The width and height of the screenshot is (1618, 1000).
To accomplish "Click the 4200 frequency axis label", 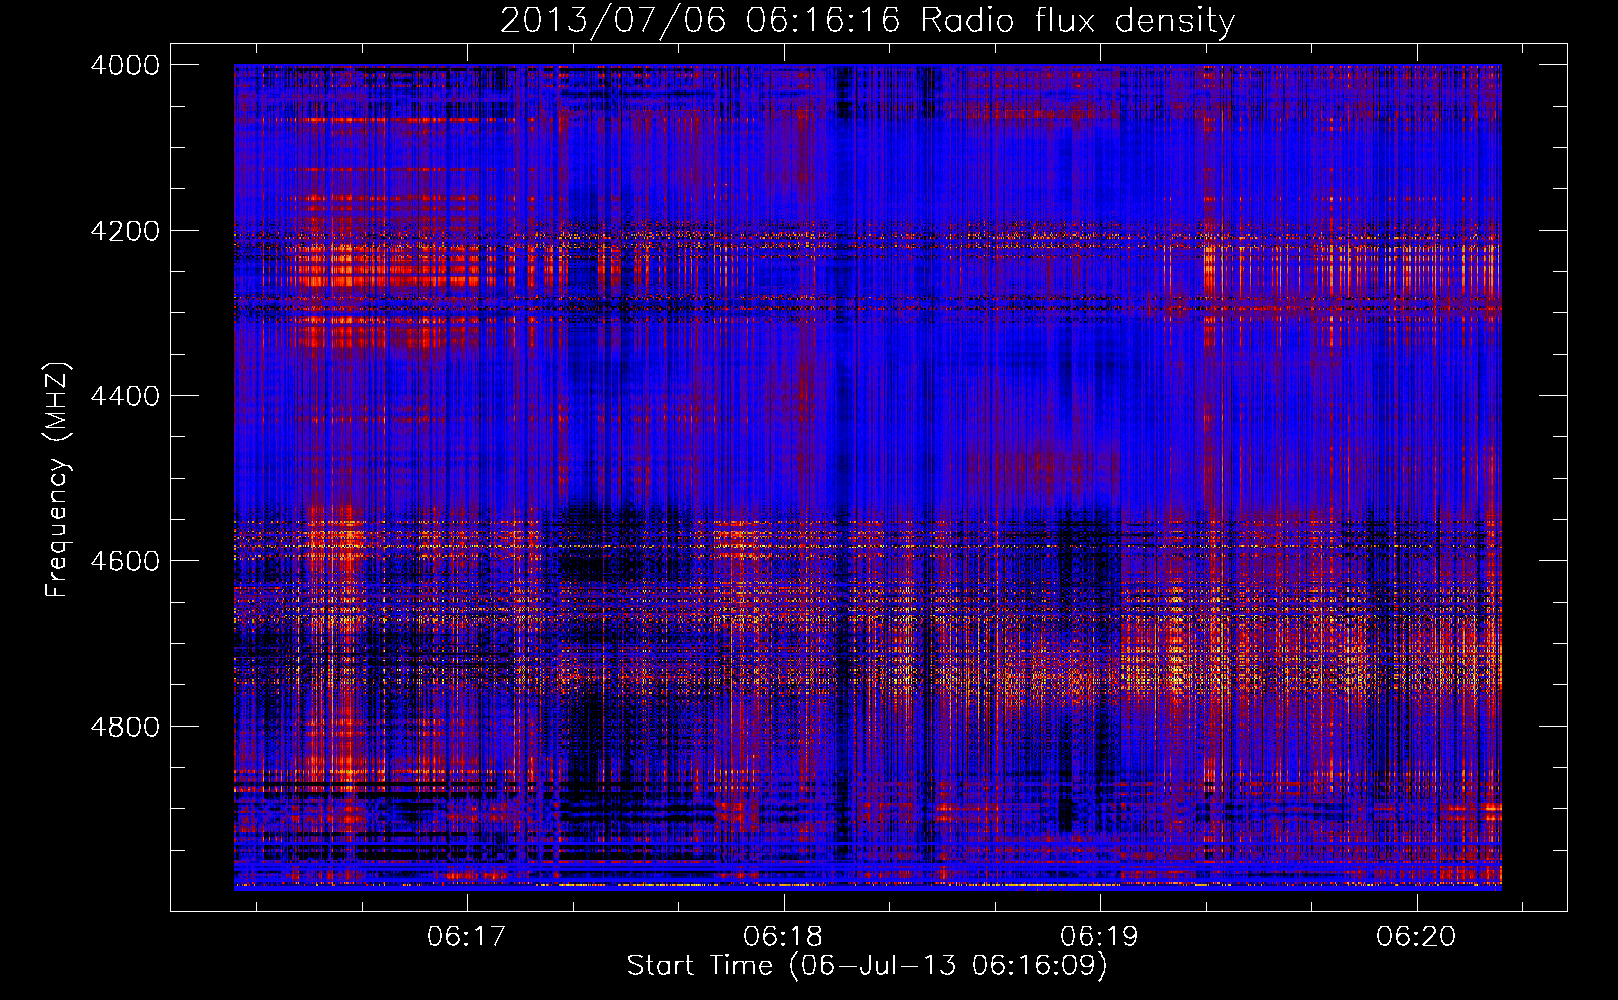I will pyautogui.click(x=125, y=231).
